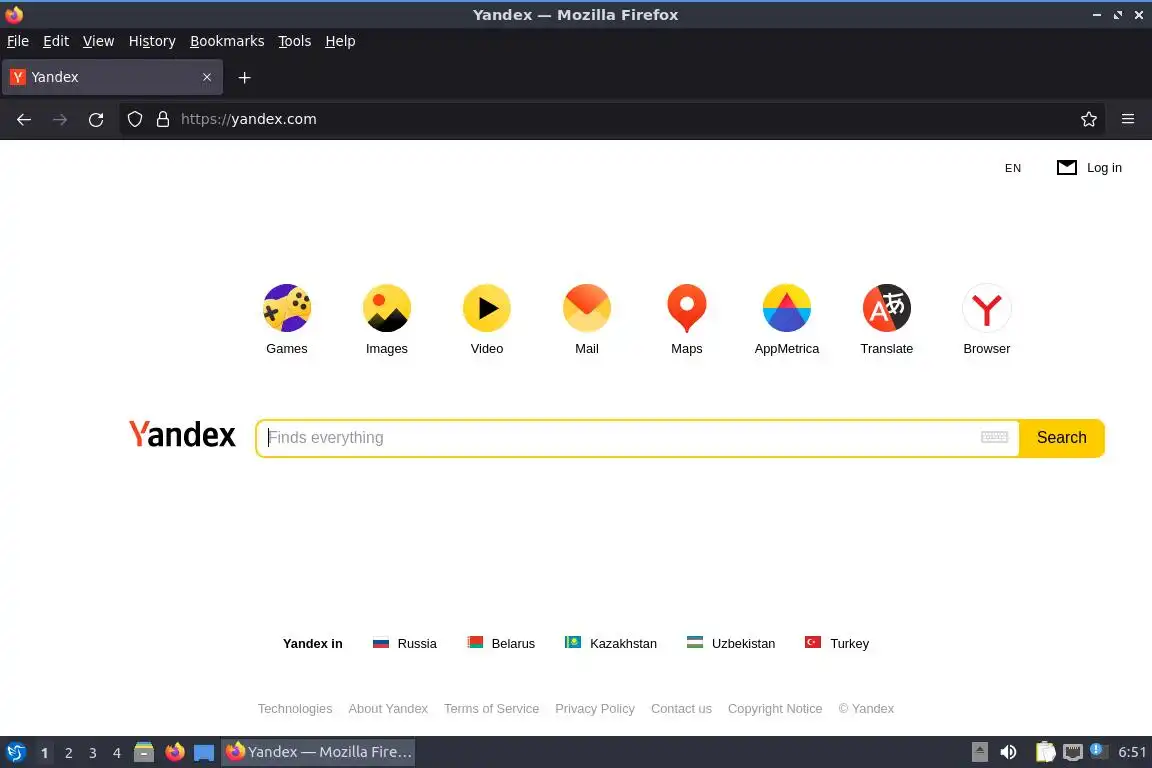This screenshot has height=768, width=1152.
Task: Open the clipboard manager tray icon
Action: (1045, 752)
